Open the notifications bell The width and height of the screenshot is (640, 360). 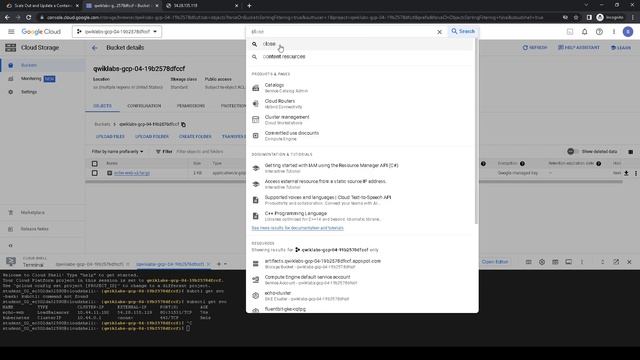pos(584,31)
